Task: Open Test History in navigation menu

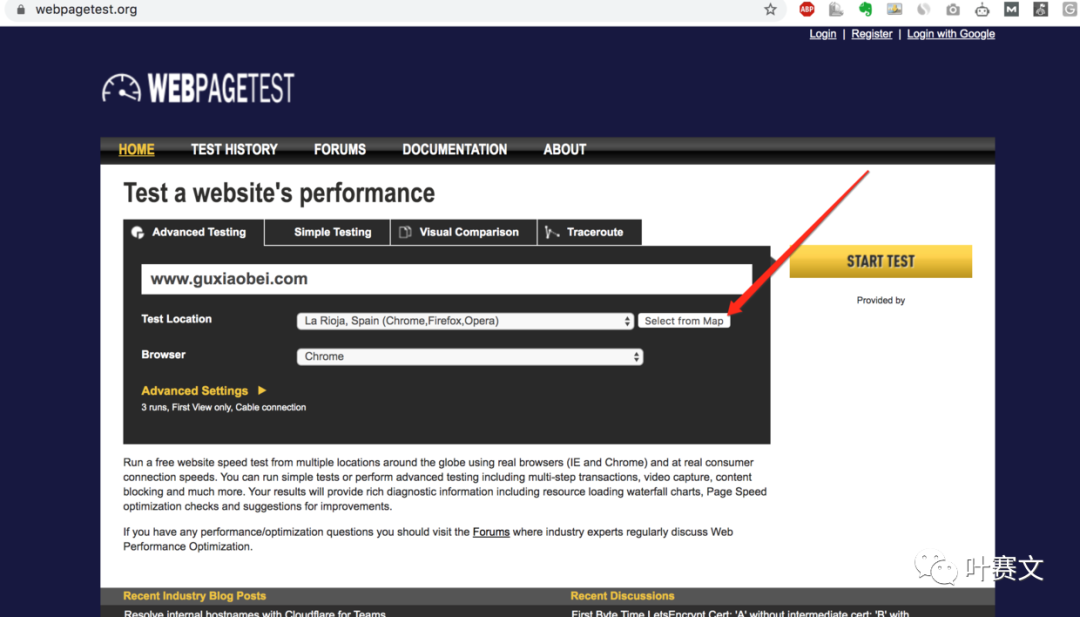Action: [234, 150]
